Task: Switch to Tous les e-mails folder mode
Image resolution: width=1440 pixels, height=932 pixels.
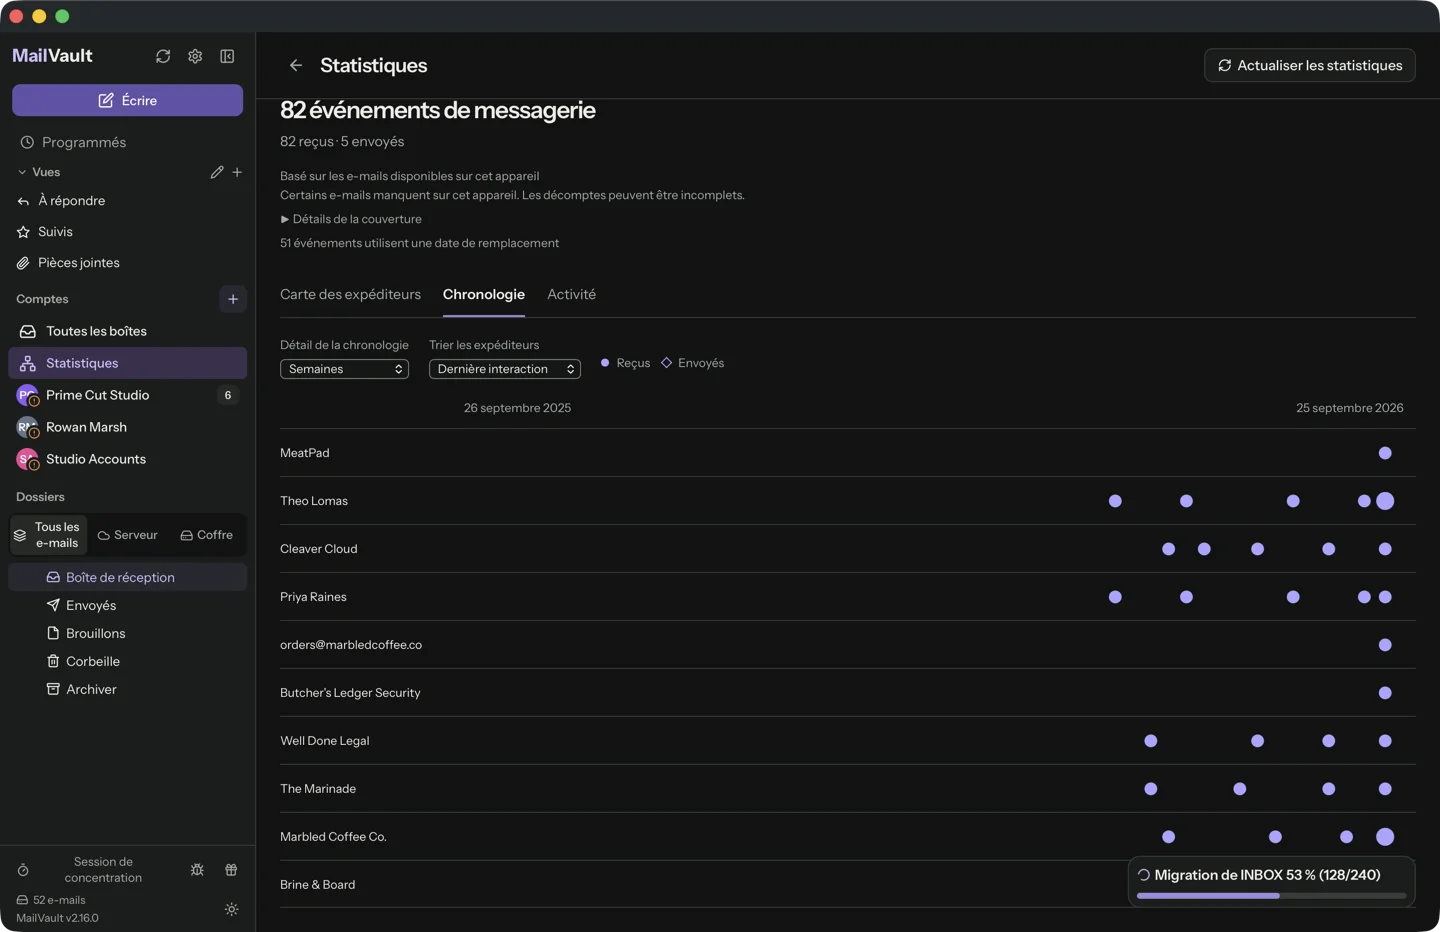Action: pyautogui.click(x=48, y=535)
